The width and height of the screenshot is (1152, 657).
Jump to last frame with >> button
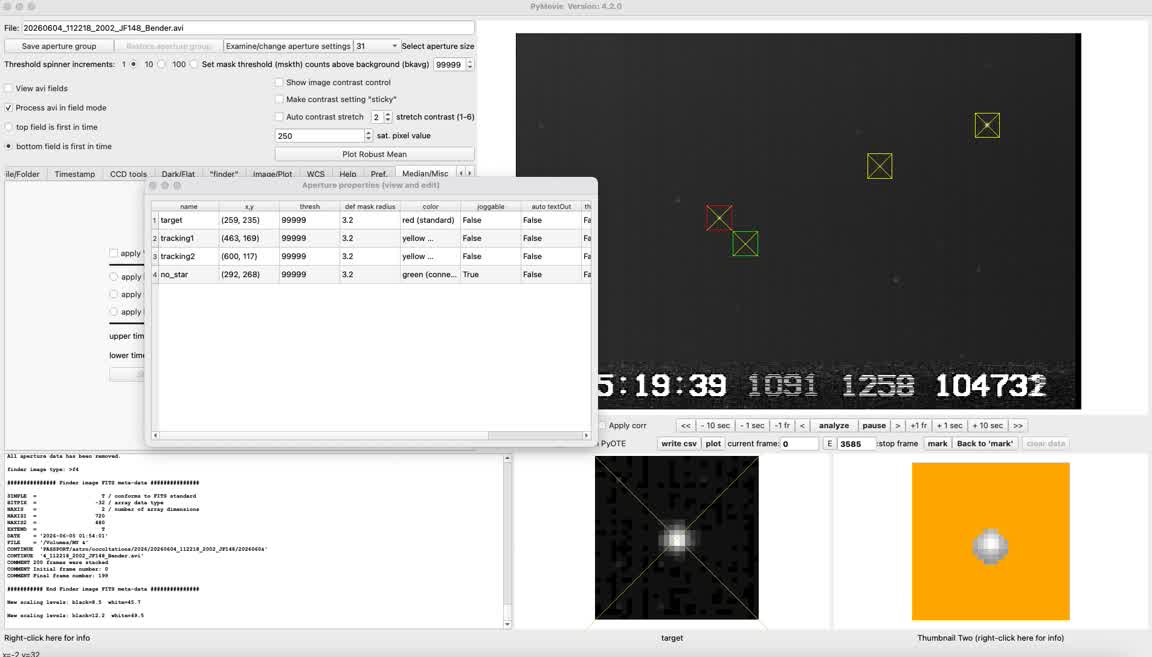tap(1018, 426)
